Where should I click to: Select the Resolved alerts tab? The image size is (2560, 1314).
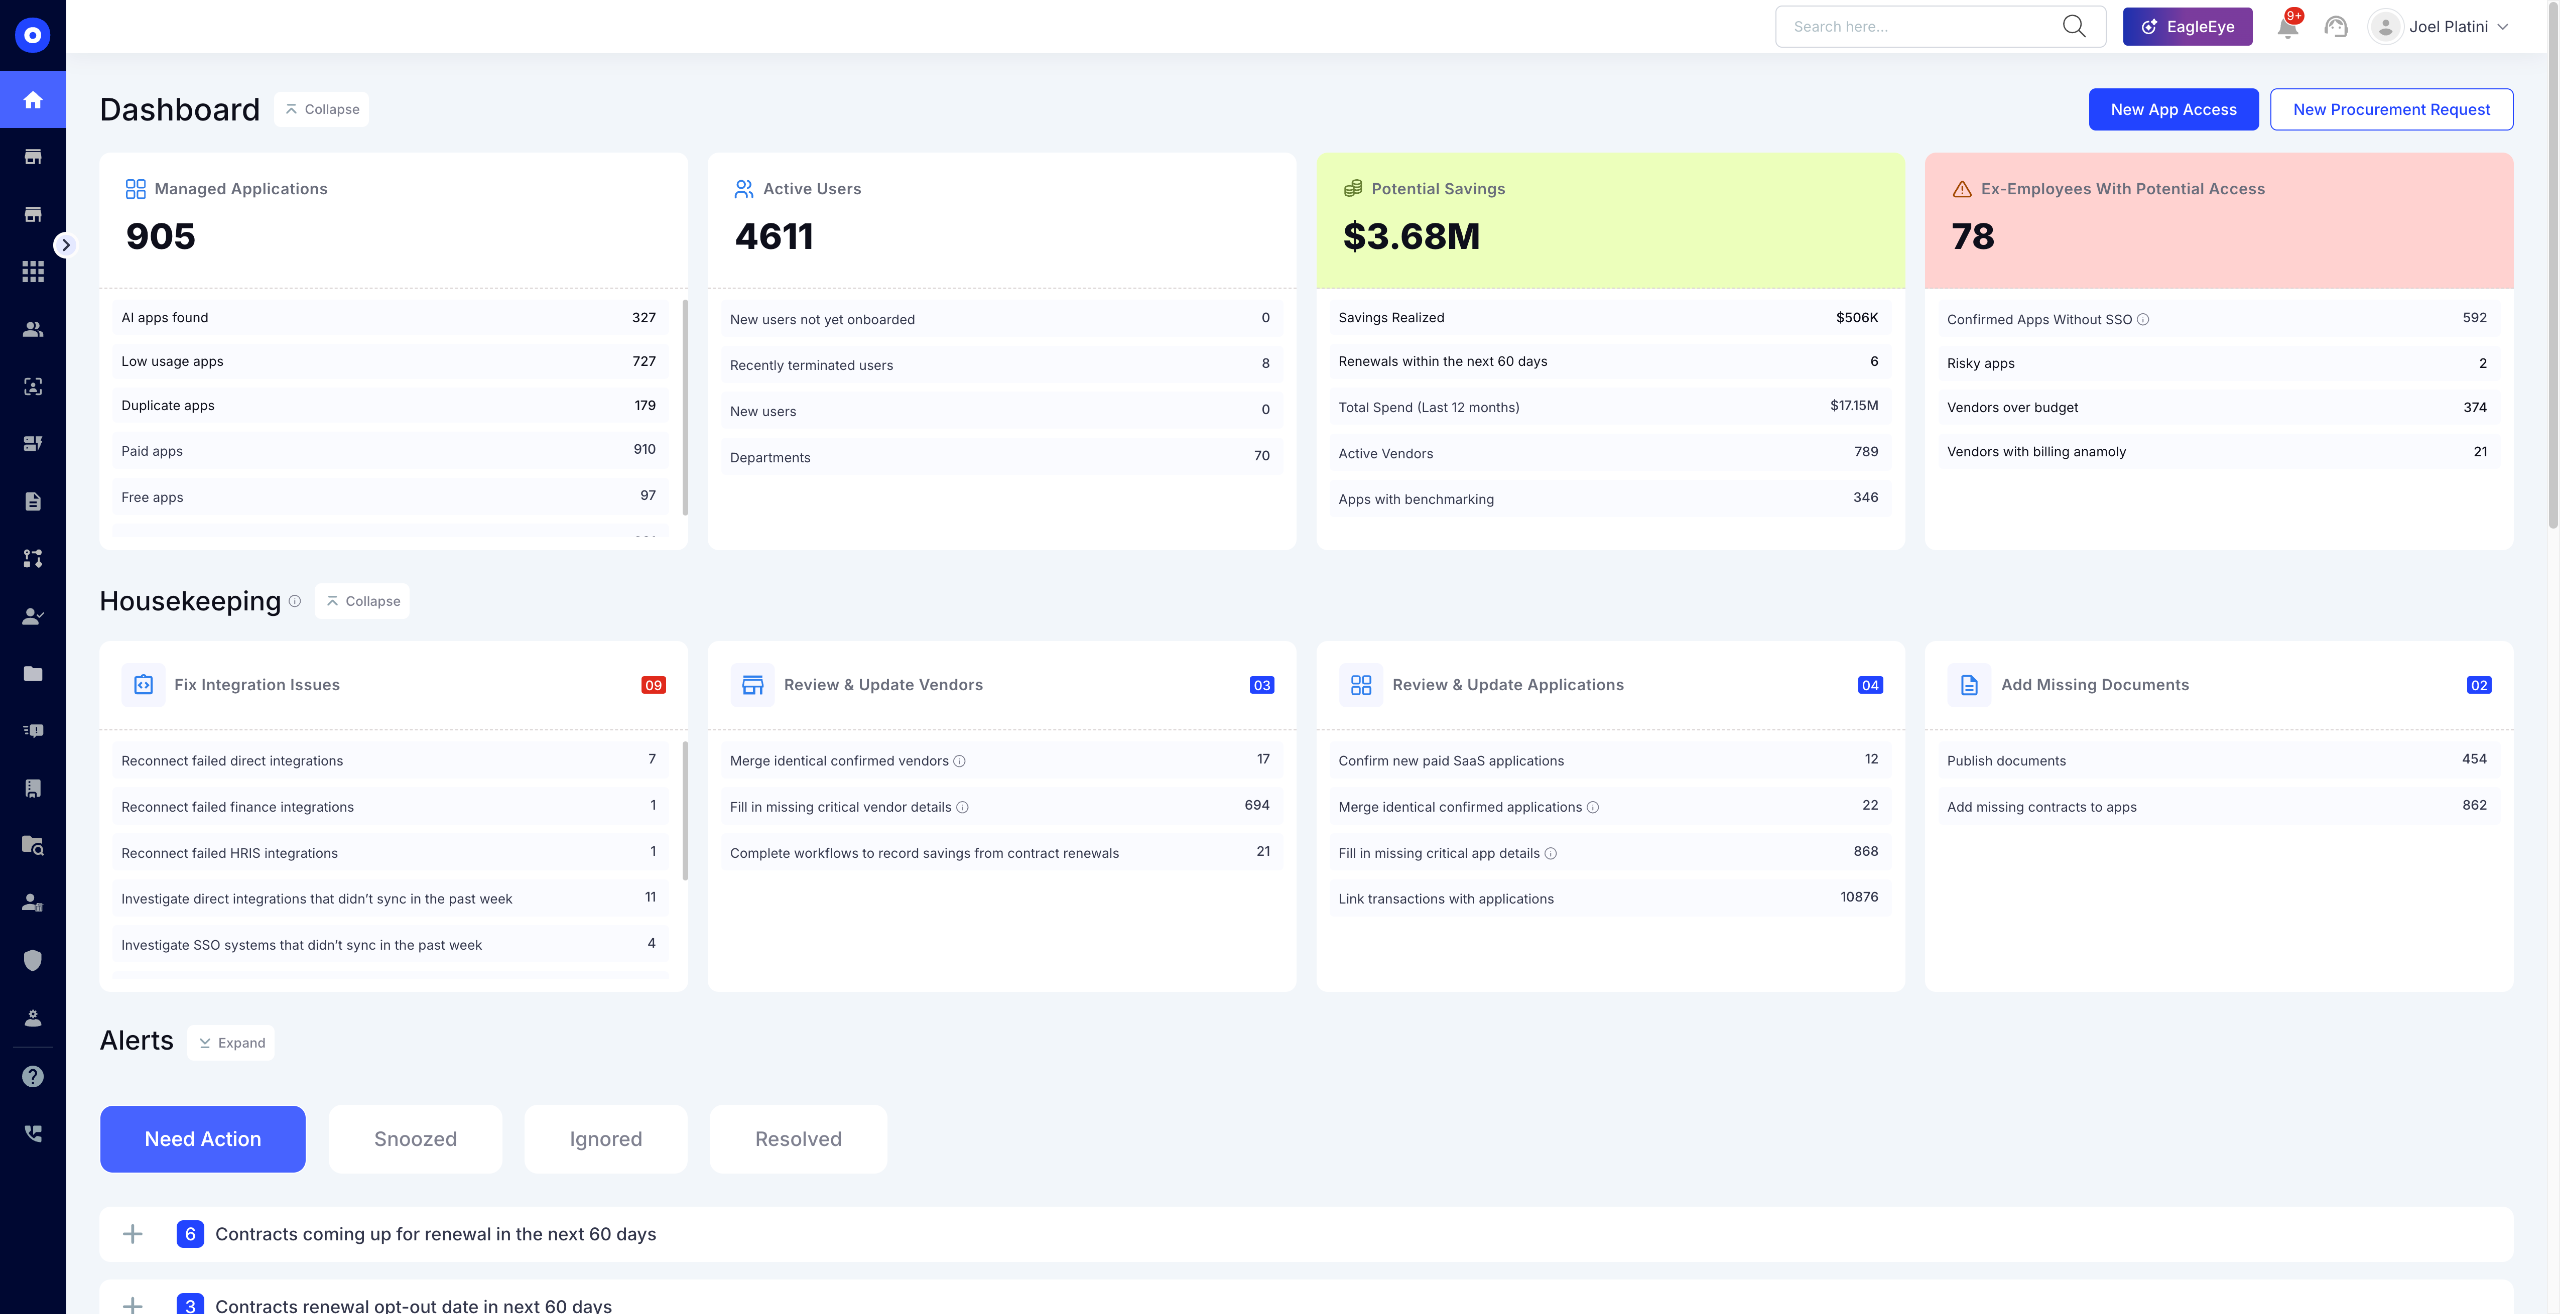(x=798, y=1139)
